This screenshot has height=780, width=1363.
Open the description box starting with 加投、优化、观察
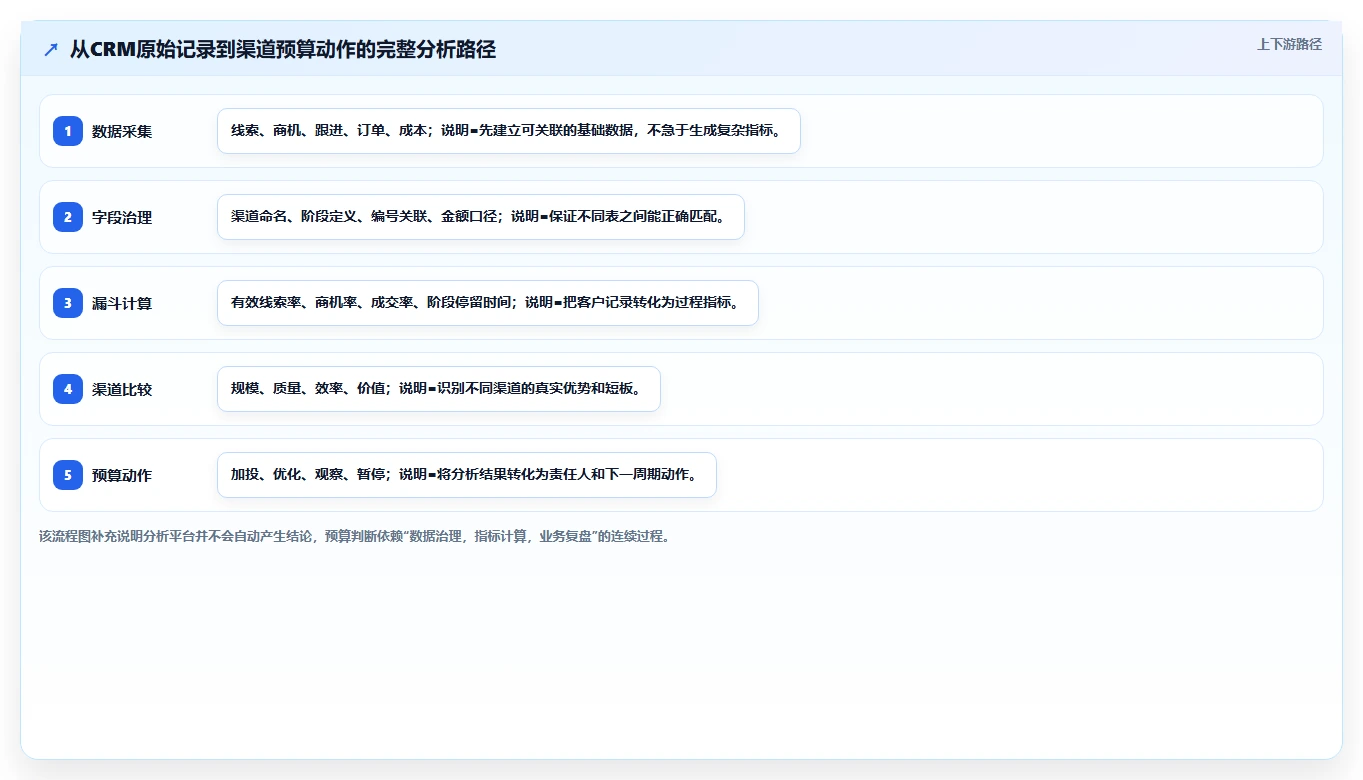467,475
